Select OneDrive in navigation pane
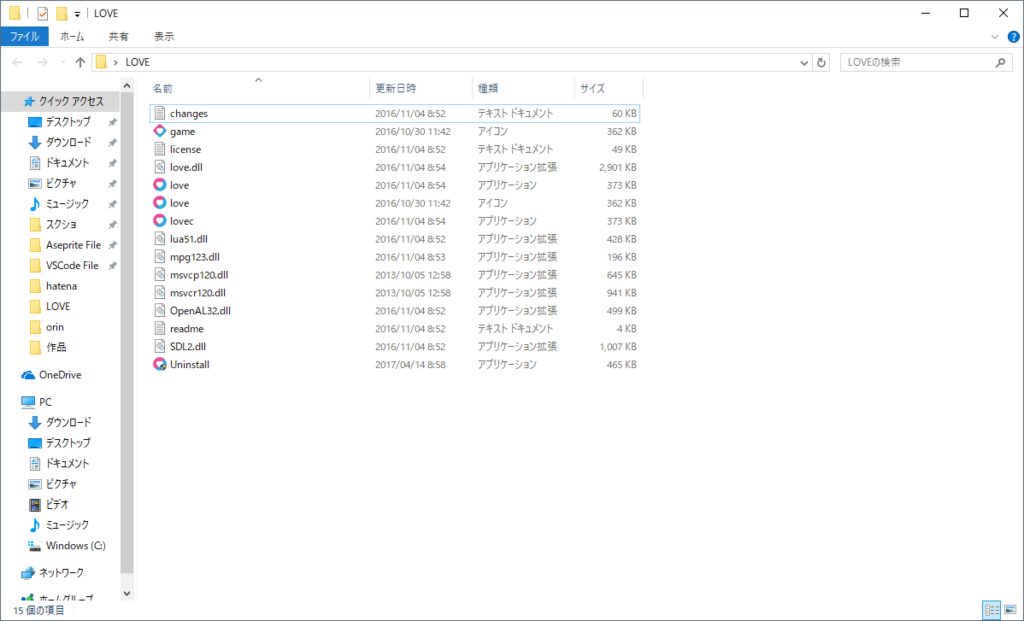Viewport: 1024px width, 621px height. (59, 375)
